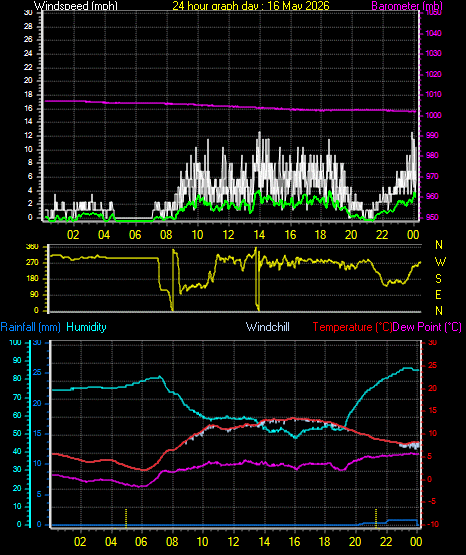Click the 50 humidity scale value
This screenshot has width=466, height=555.
[17, 433]
